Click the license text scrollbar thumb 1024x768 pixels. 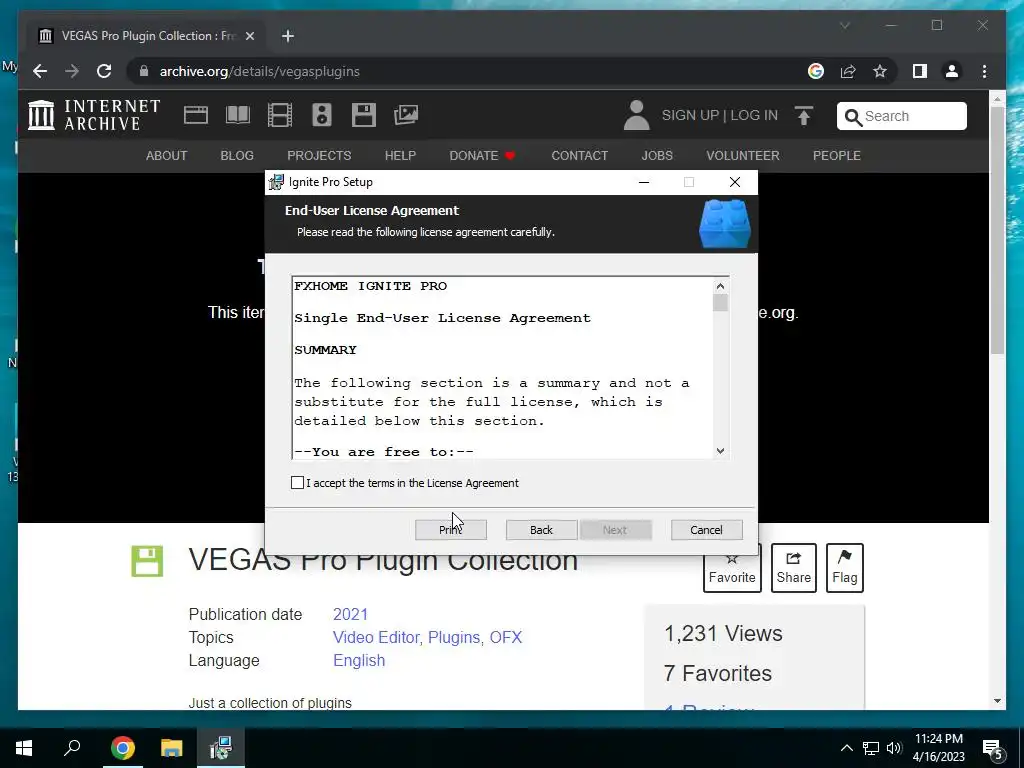point(720,303)
